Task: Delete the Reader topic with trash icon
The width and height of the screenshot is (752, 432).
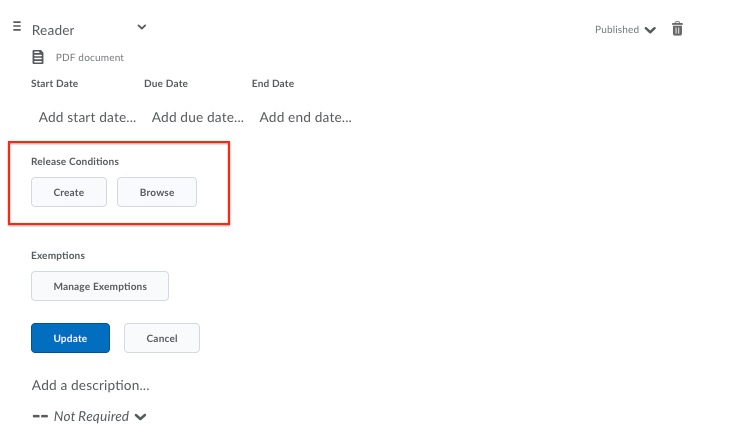Action: coord(677,29)
